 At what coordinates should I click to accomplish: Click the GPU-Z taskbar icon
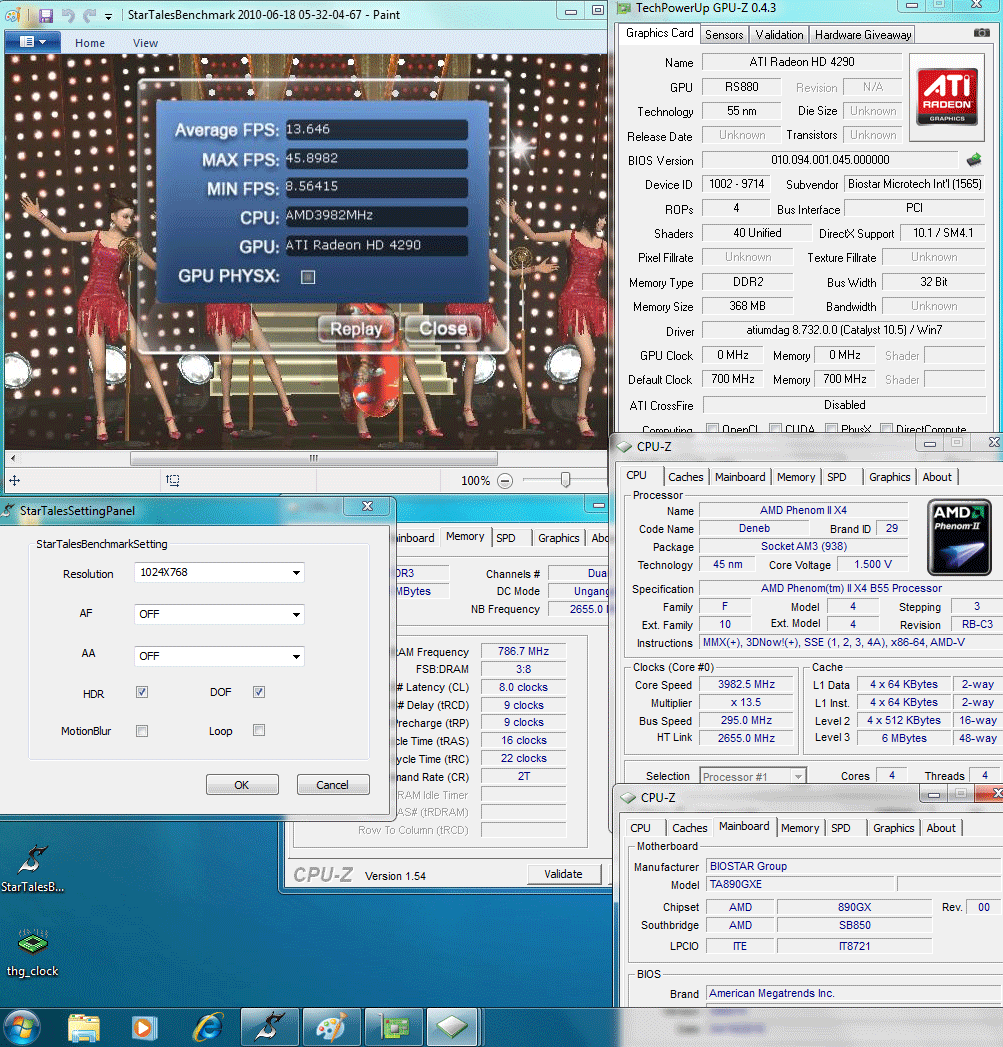[394, 1027]
